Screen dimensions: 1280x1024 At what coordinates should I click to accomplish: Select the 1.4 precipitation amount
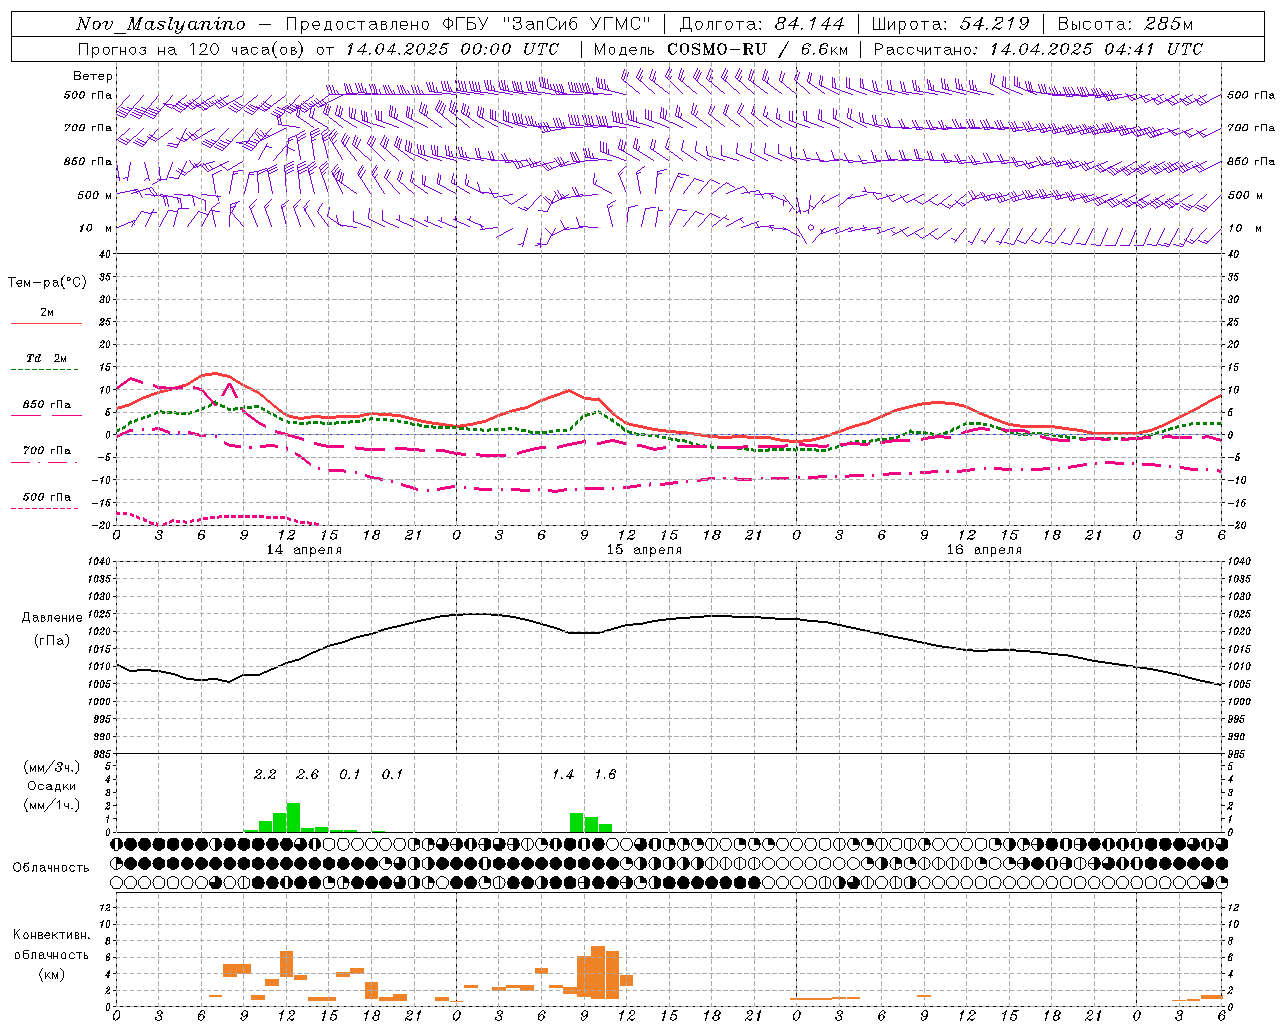pos(563,775)
